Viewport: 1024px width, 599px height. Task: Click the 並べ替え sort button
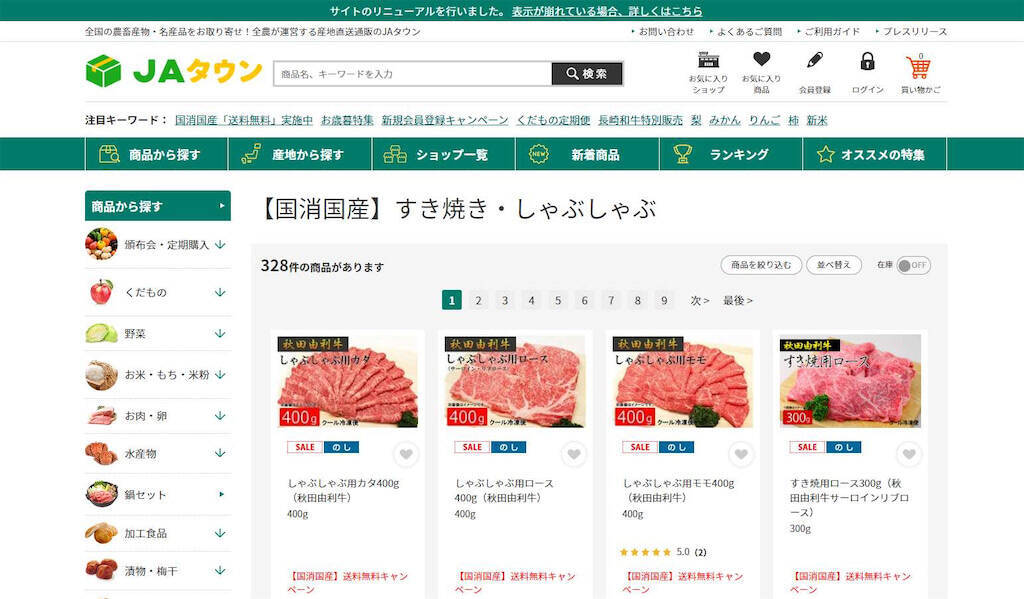coord(834,265)
